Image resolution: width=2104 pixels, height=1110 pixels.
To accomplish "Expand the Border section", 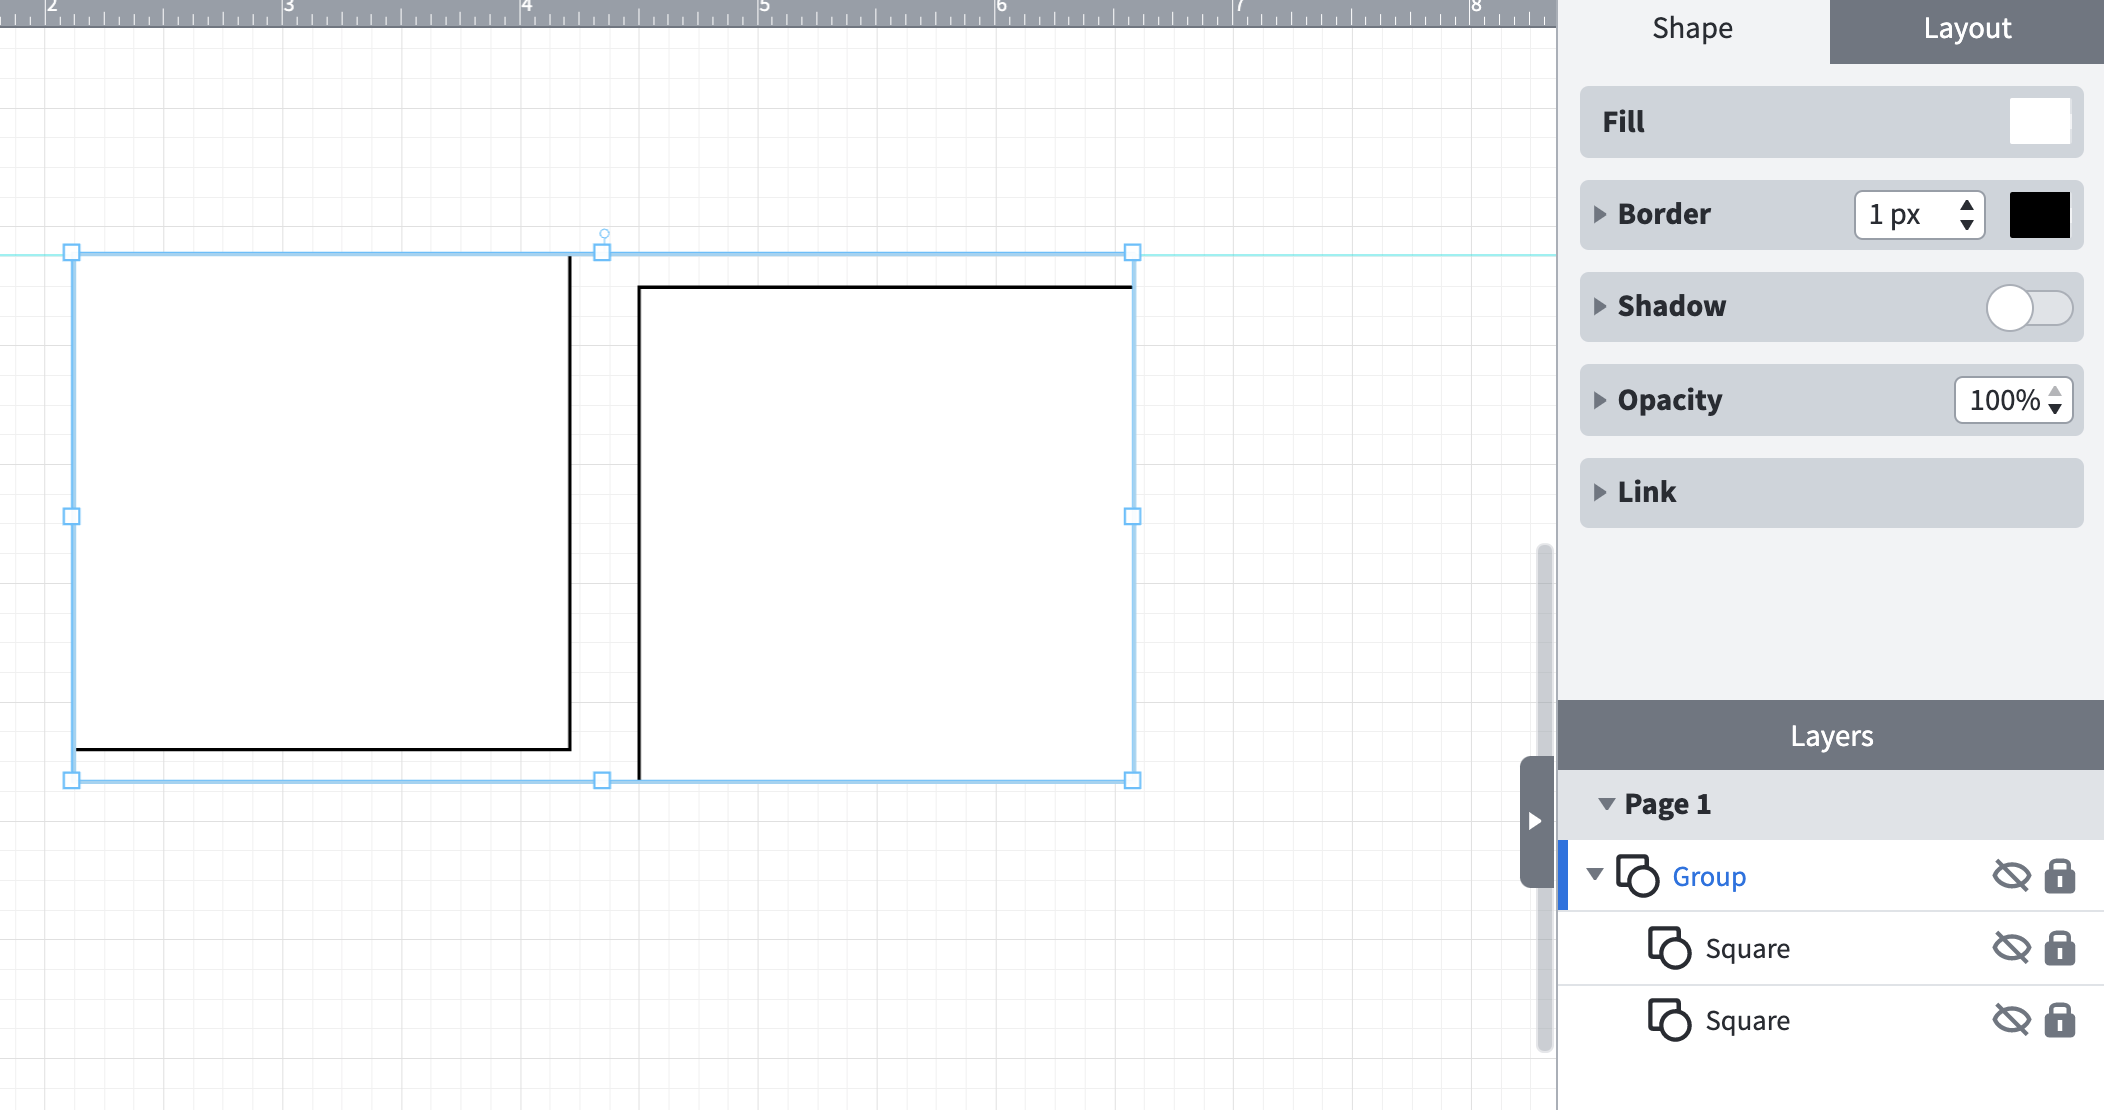I will tap(1600, 214).
